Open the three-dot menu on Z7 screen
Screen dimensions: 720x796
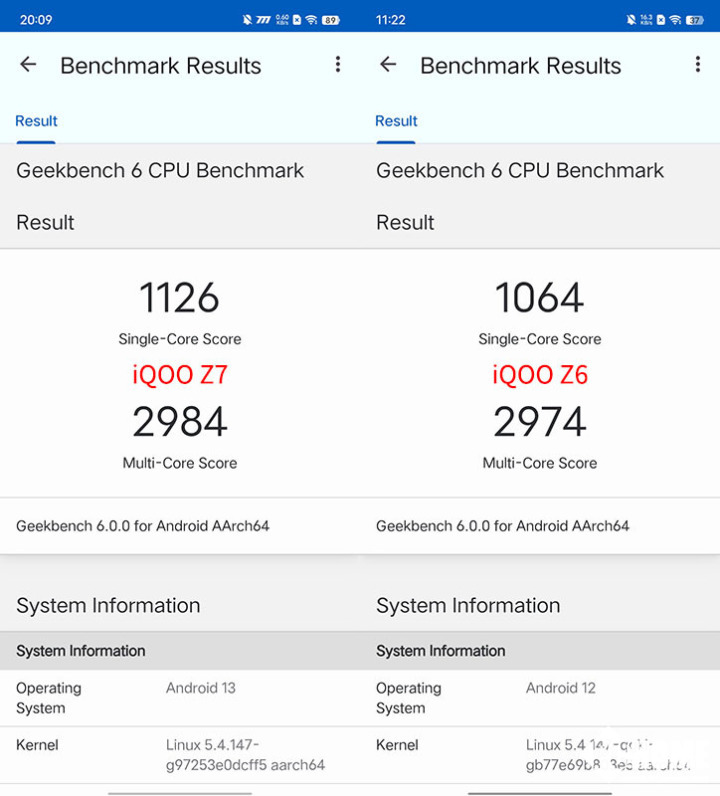tap(338, 65)
